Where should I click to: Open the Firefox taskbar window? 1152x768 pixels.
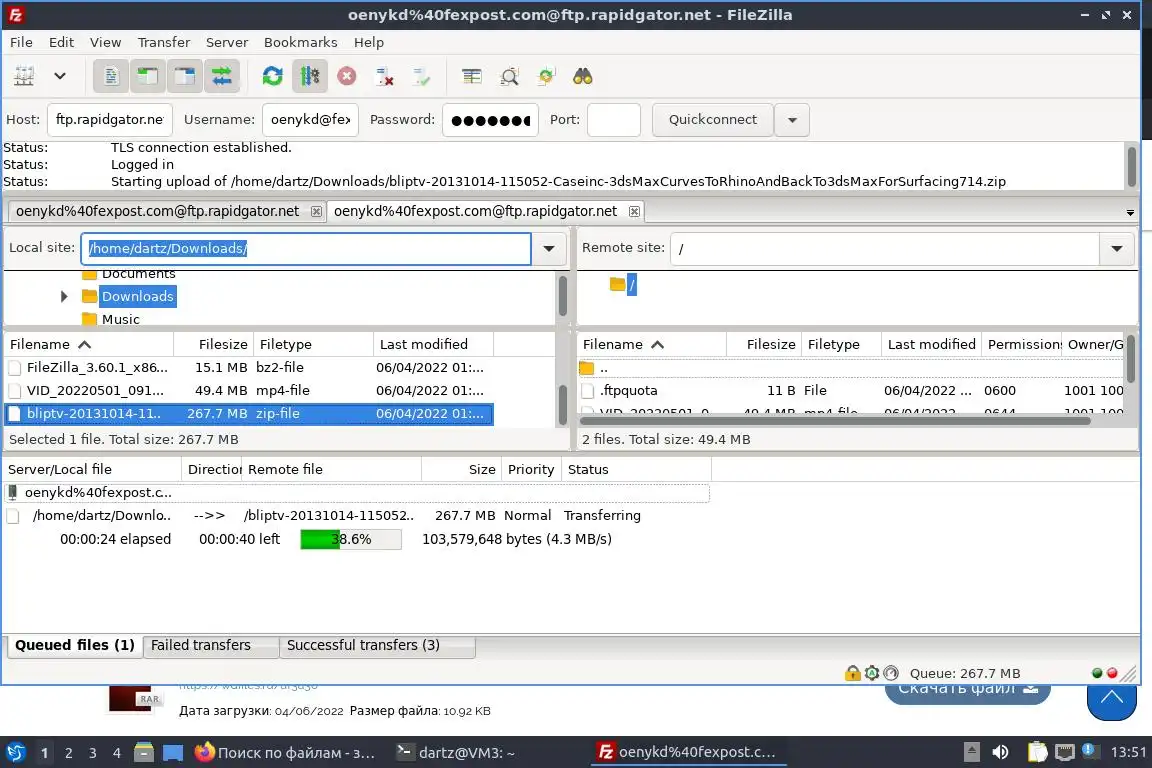[x=285, y=753]
